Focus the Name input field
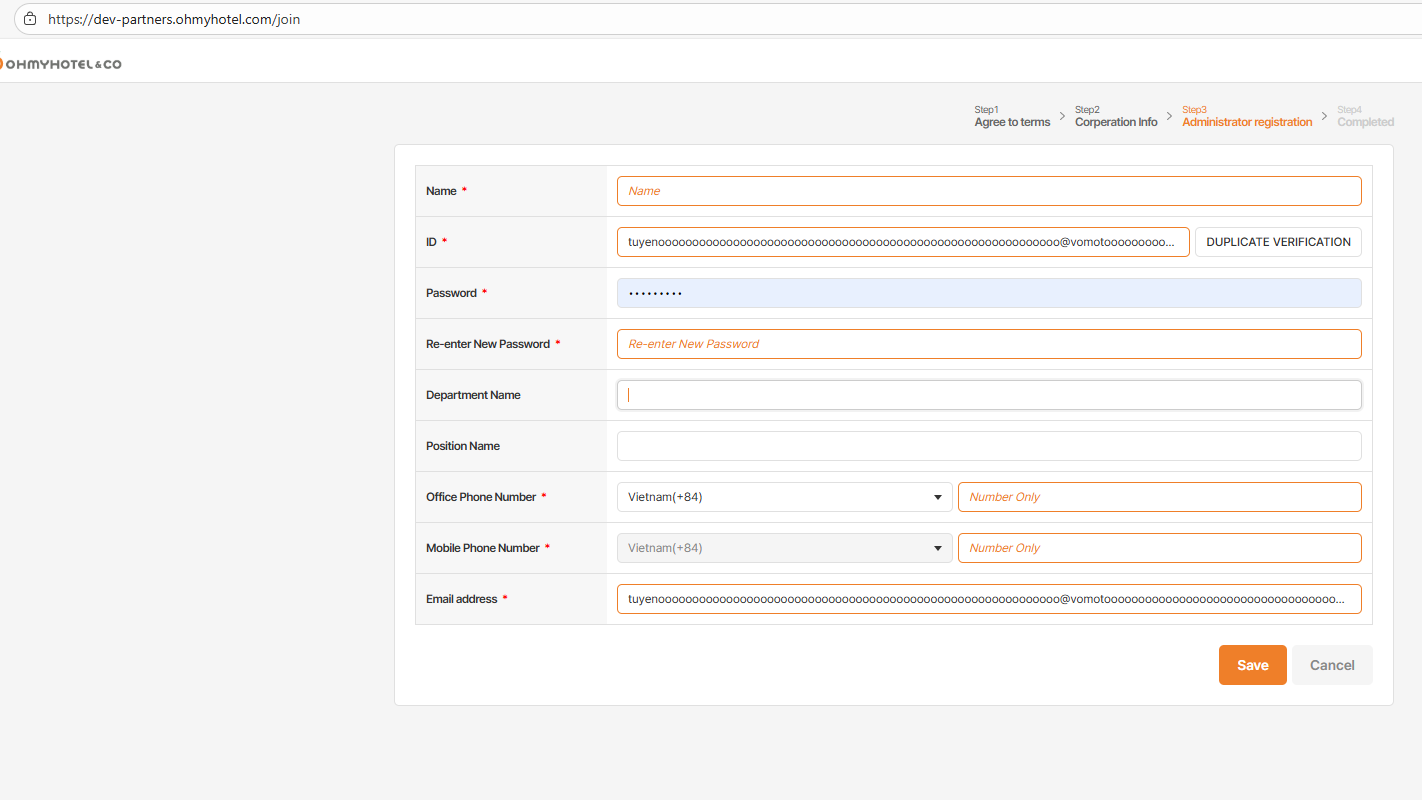Screen dimensions: 1422x800 tap(989, 191)
